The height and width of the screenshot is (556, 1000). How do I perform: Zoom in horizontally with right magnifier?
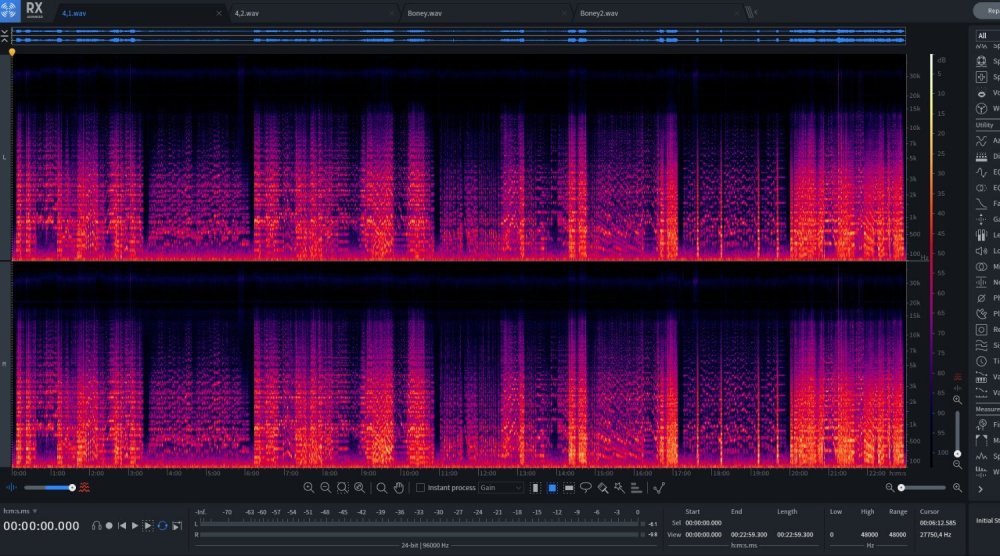pyautogui.click(x=957, y=488)
